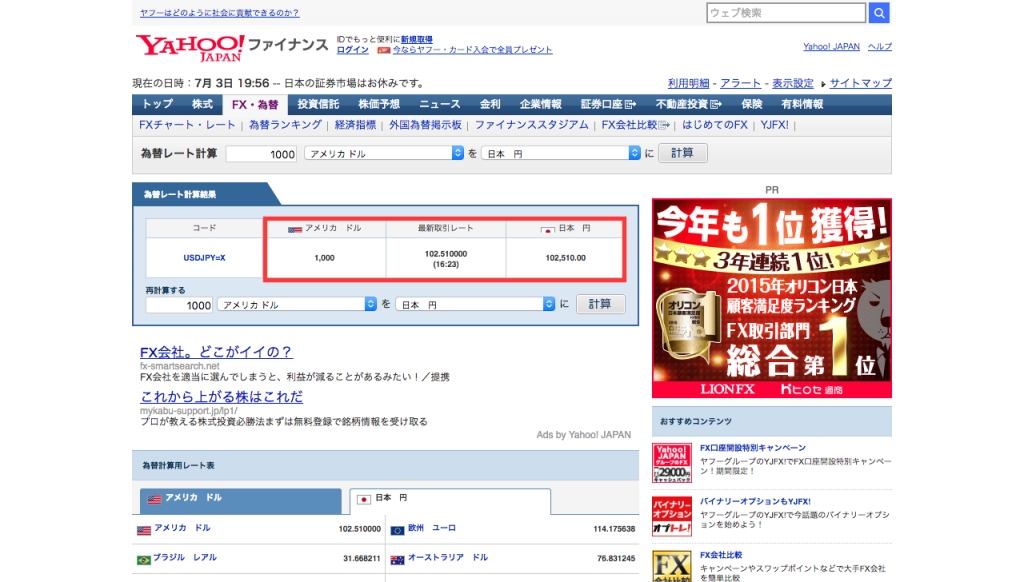Click the recalculate amount input field
Viewport: 1024px width, 582px height.
click(x=179, y=305)
